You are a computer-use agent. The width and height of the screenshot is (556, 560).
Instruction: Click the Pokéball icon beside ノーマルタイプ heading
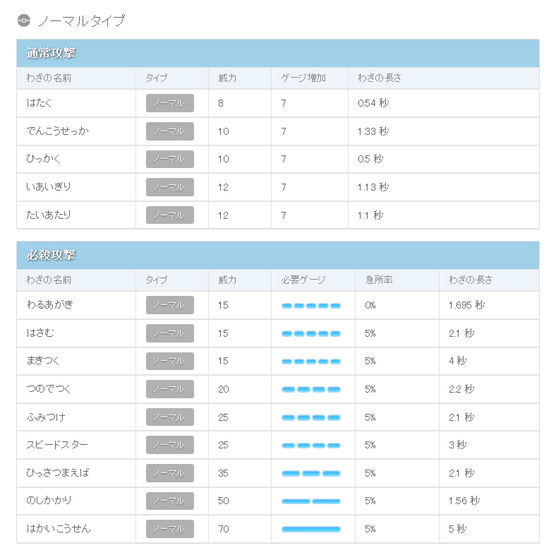(24, 20)
